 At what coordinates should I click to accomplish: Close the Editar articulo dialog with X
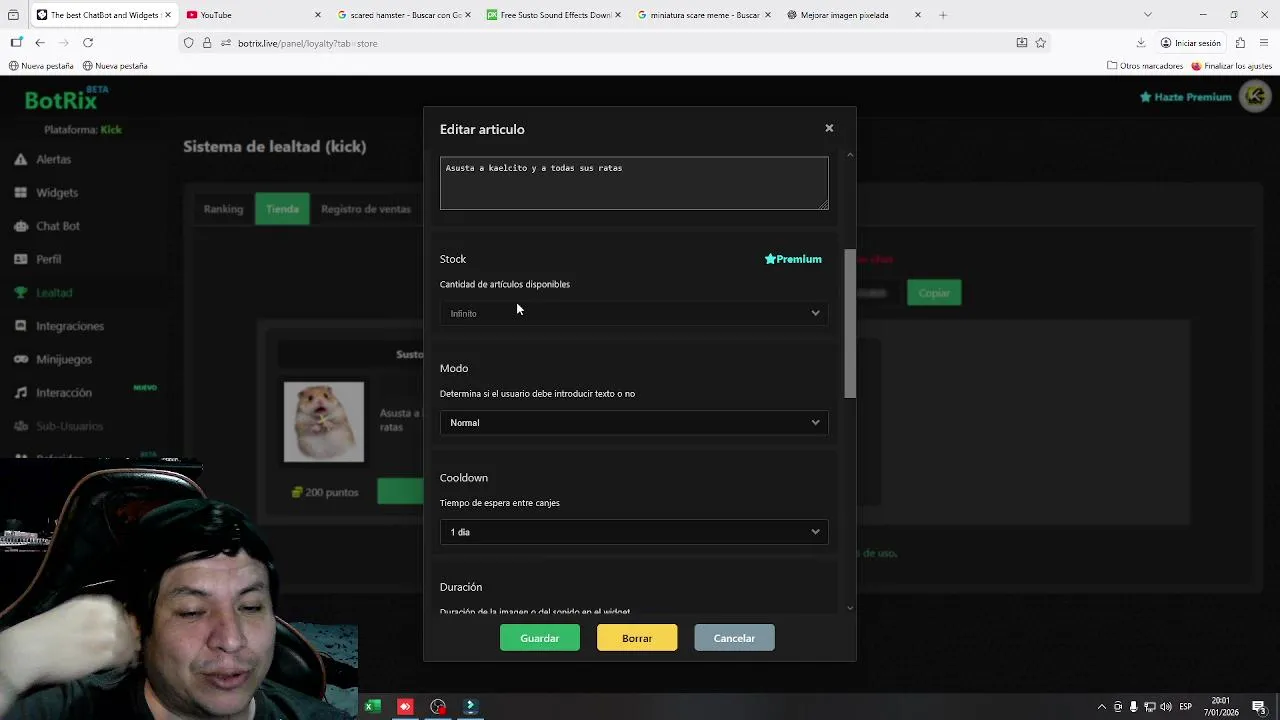click(829, 128)
